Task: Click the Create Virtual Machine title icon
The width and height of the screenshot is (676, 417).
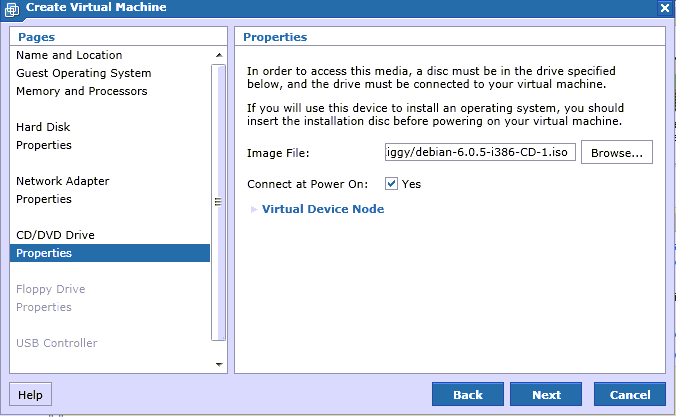Action: (12, 9)
